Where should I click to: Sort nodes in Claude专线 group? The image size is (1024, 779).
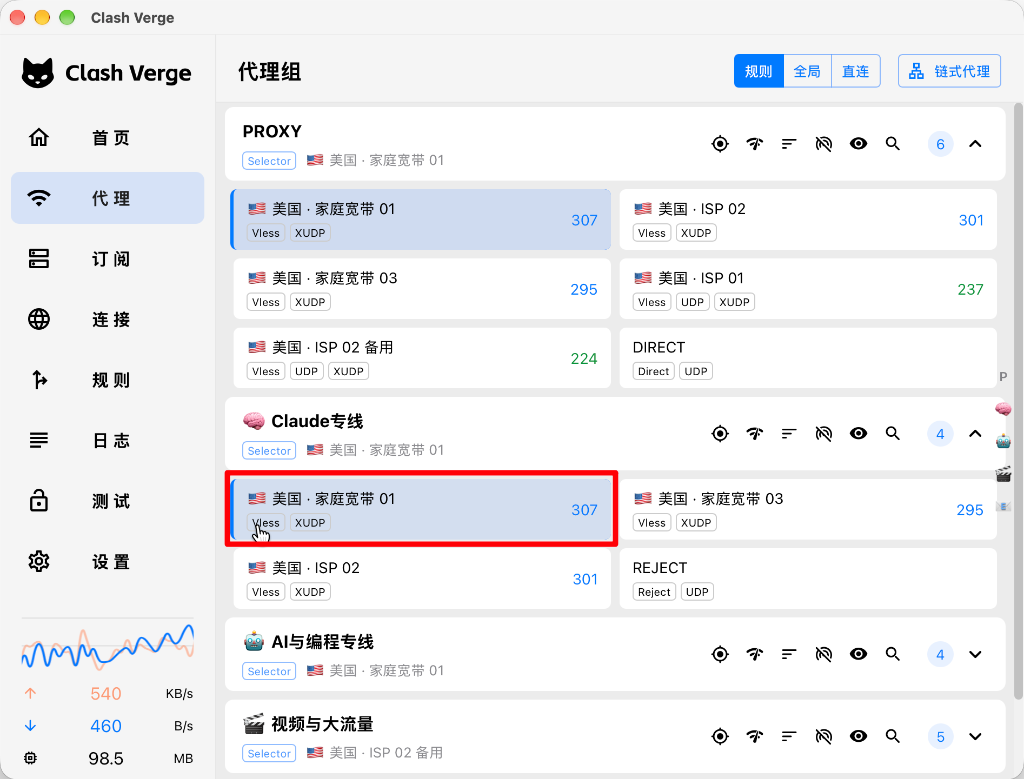[789, 434]
